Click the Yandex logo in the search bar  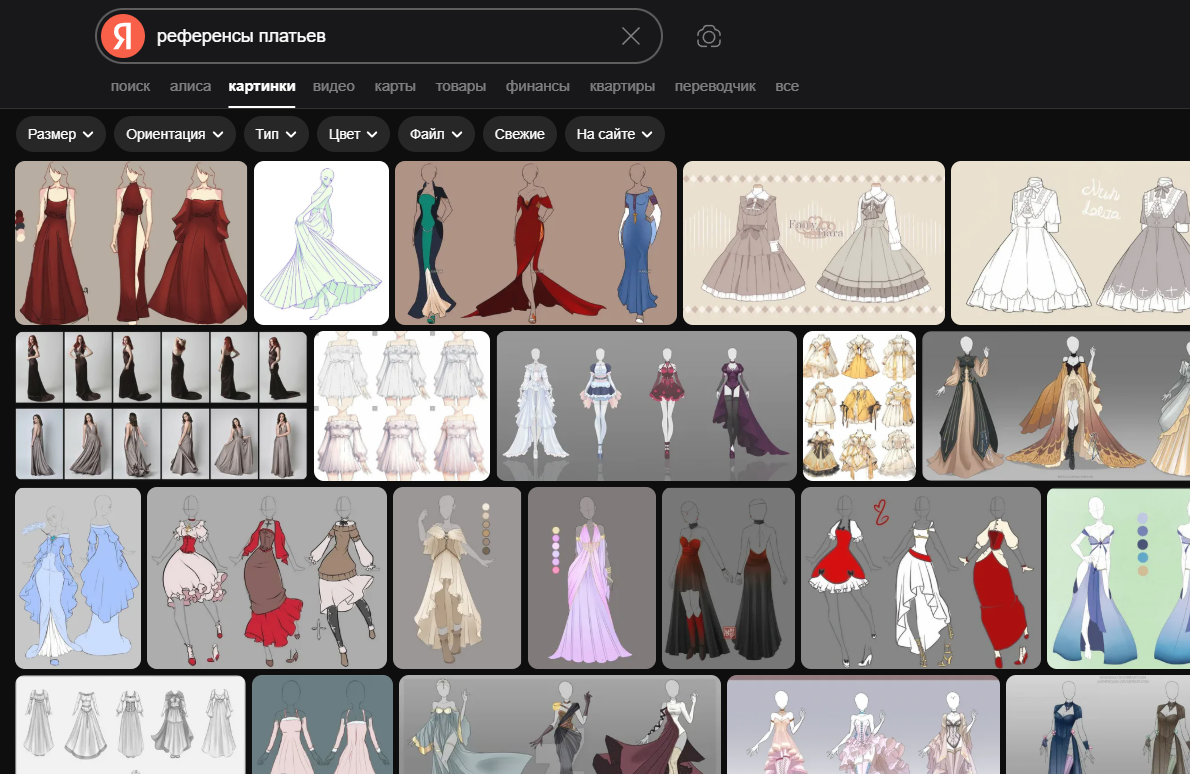[122, 37]
